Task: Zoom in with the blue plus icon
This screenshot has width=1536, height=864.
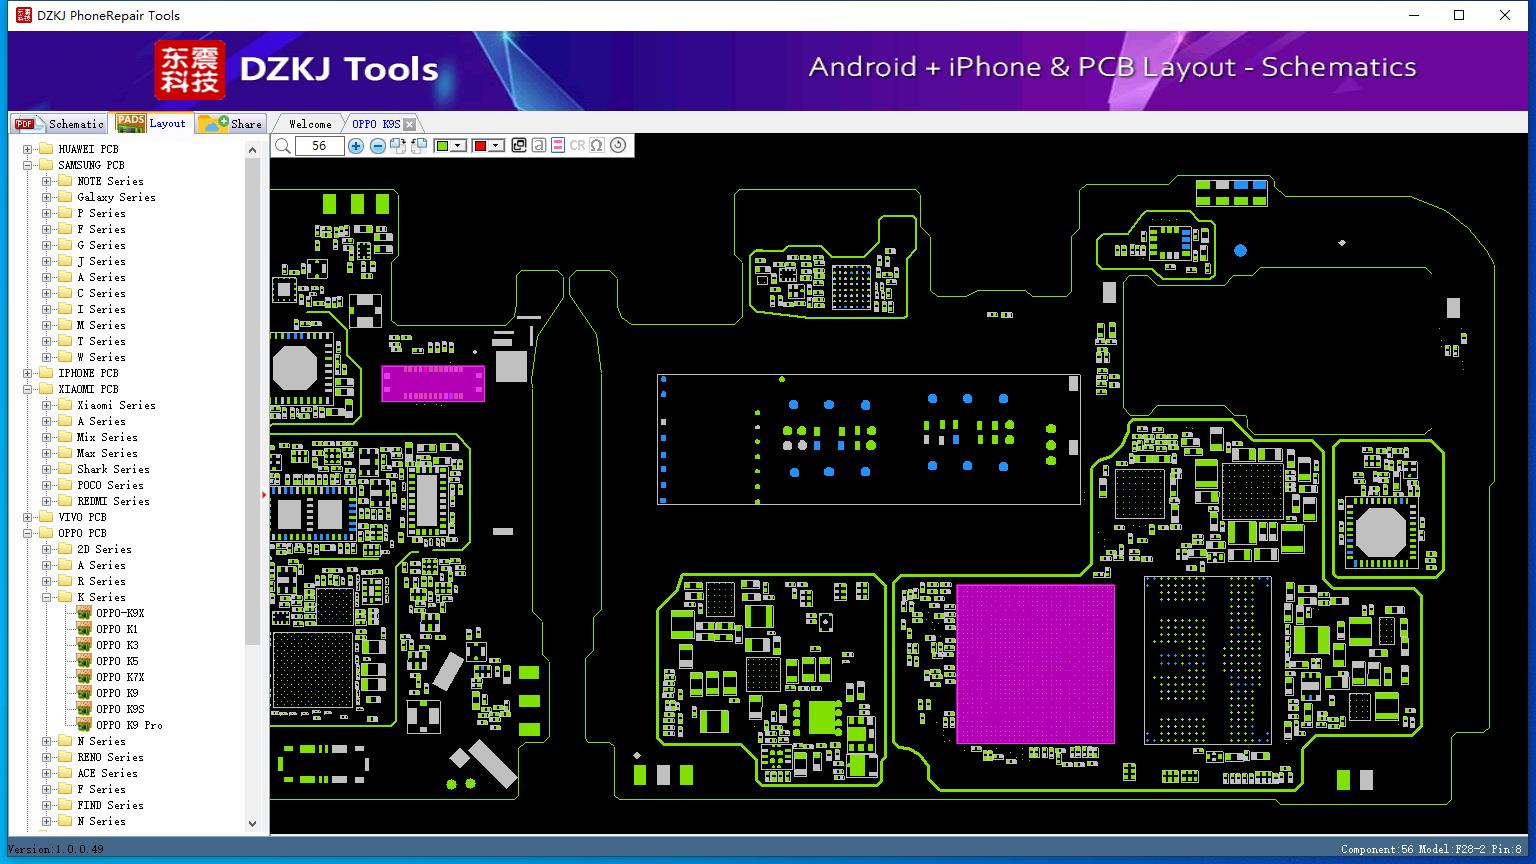Action: click(356, 146)
